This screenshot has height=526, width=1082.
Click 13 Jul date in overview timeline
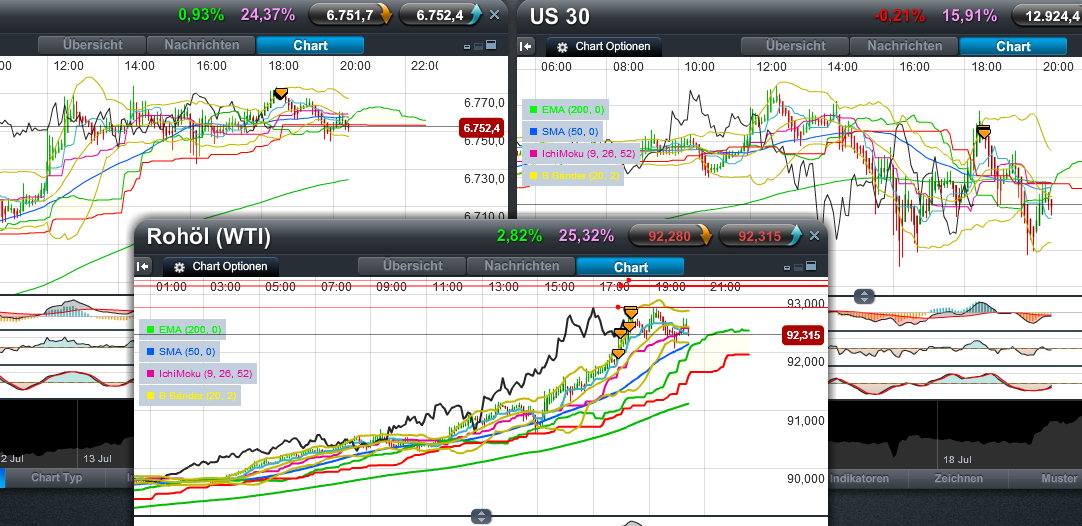tap(97, 458)
